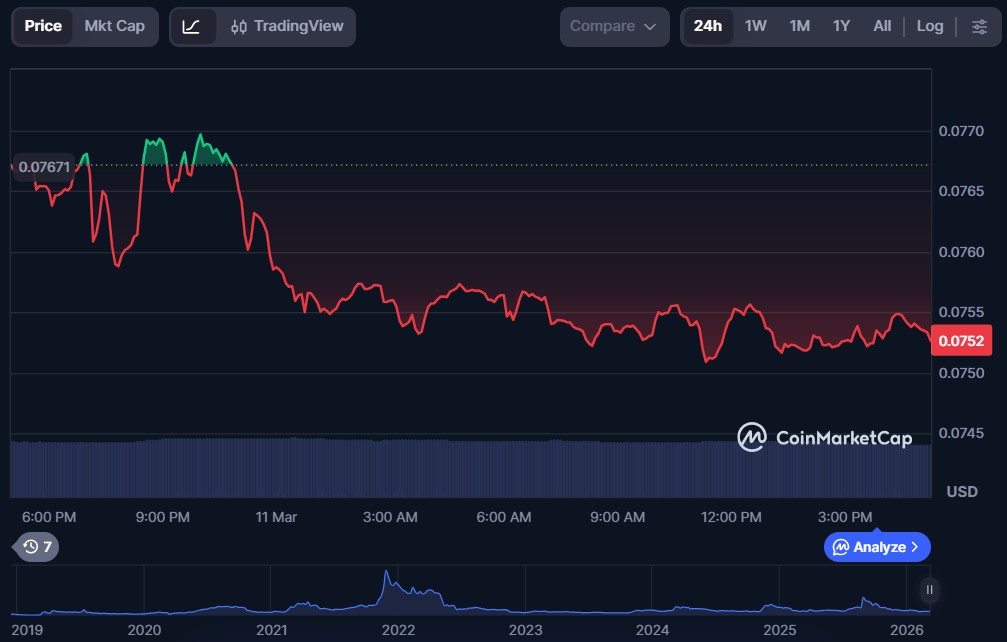Screen dimensions: 1007x642
Task: Toggle the Log scale option
Action: 929,26
